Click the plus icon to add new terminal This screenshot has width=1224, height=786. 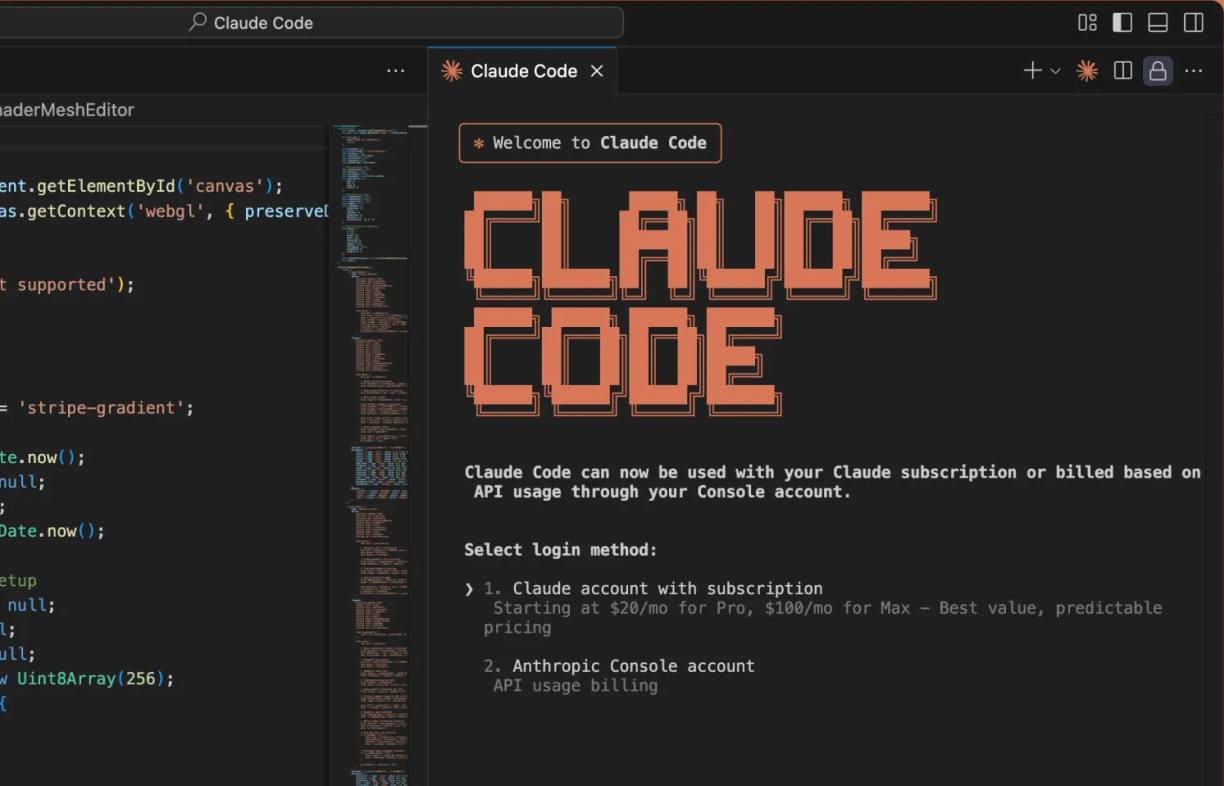click(x=1032, y=71)
